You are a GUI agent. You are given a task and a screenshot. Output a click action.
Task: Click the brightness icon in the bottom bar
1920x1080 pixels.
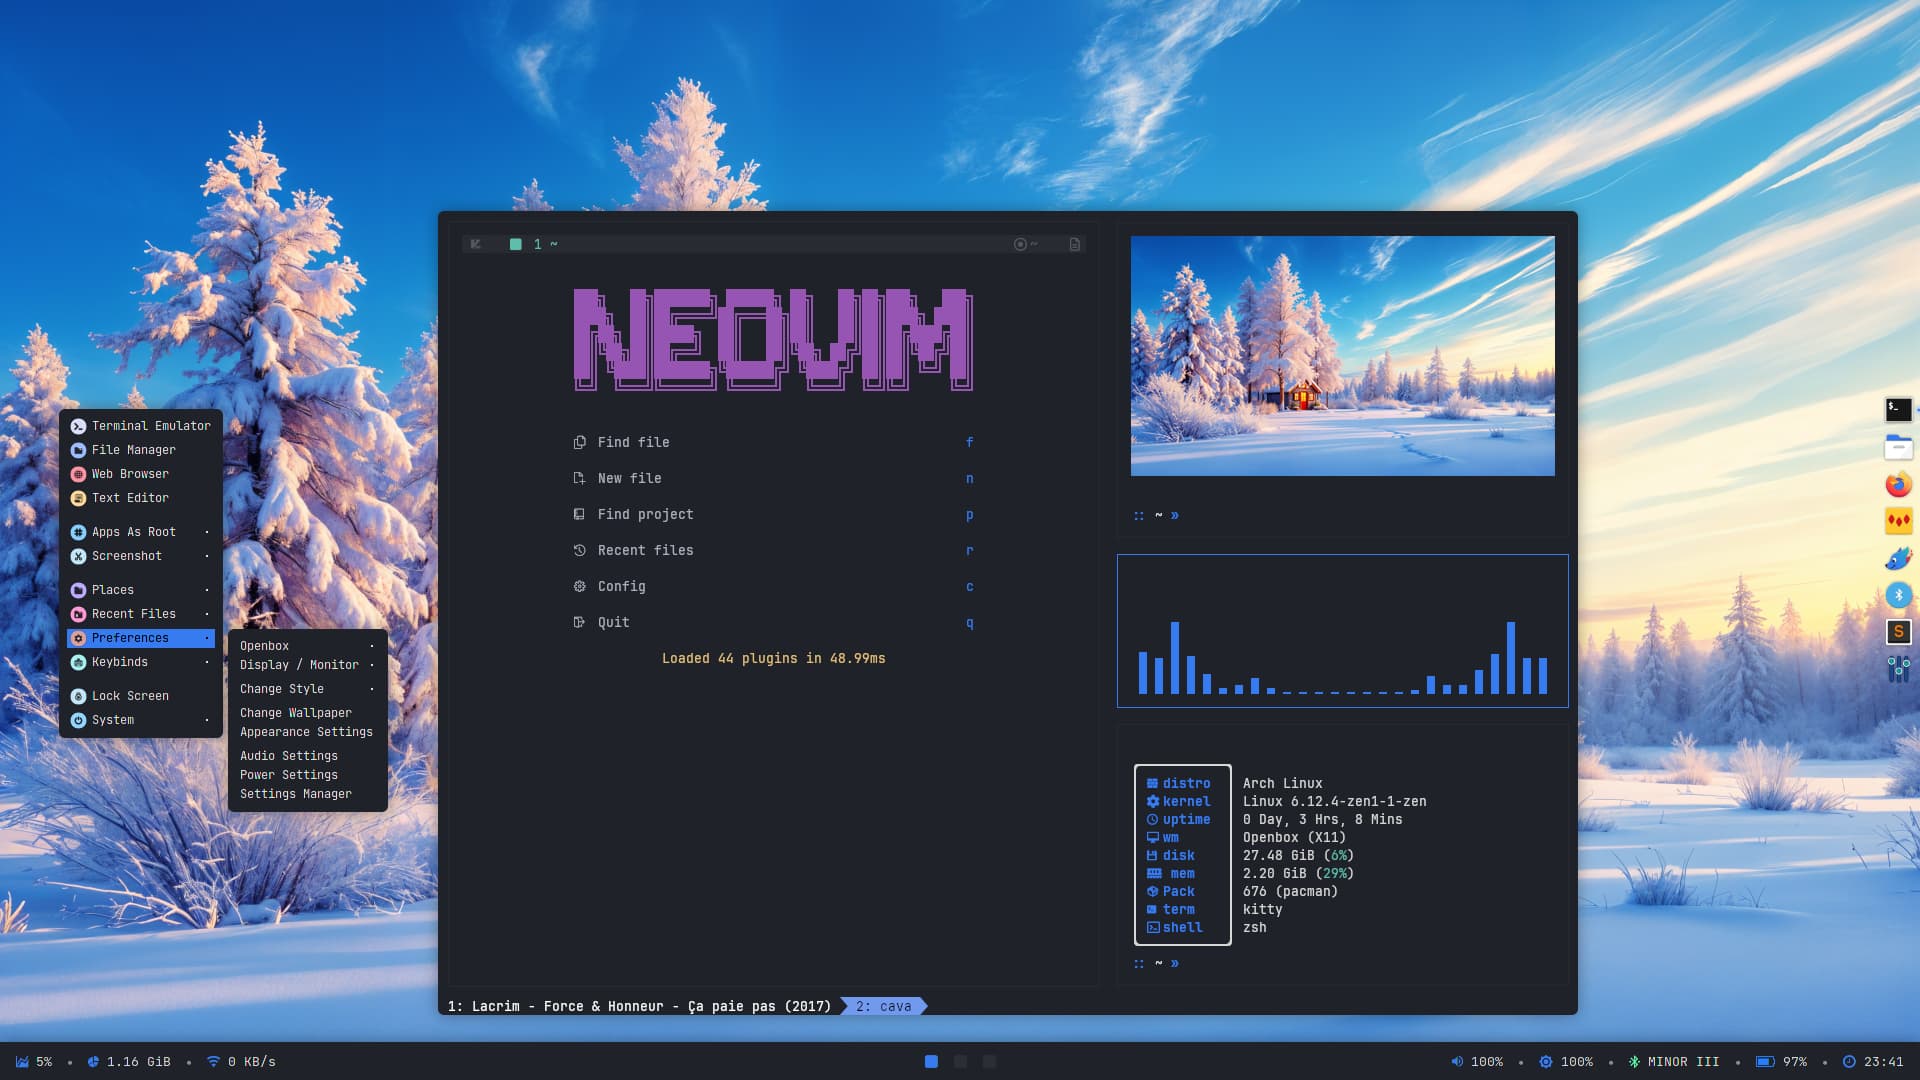coord(1546,1062)
